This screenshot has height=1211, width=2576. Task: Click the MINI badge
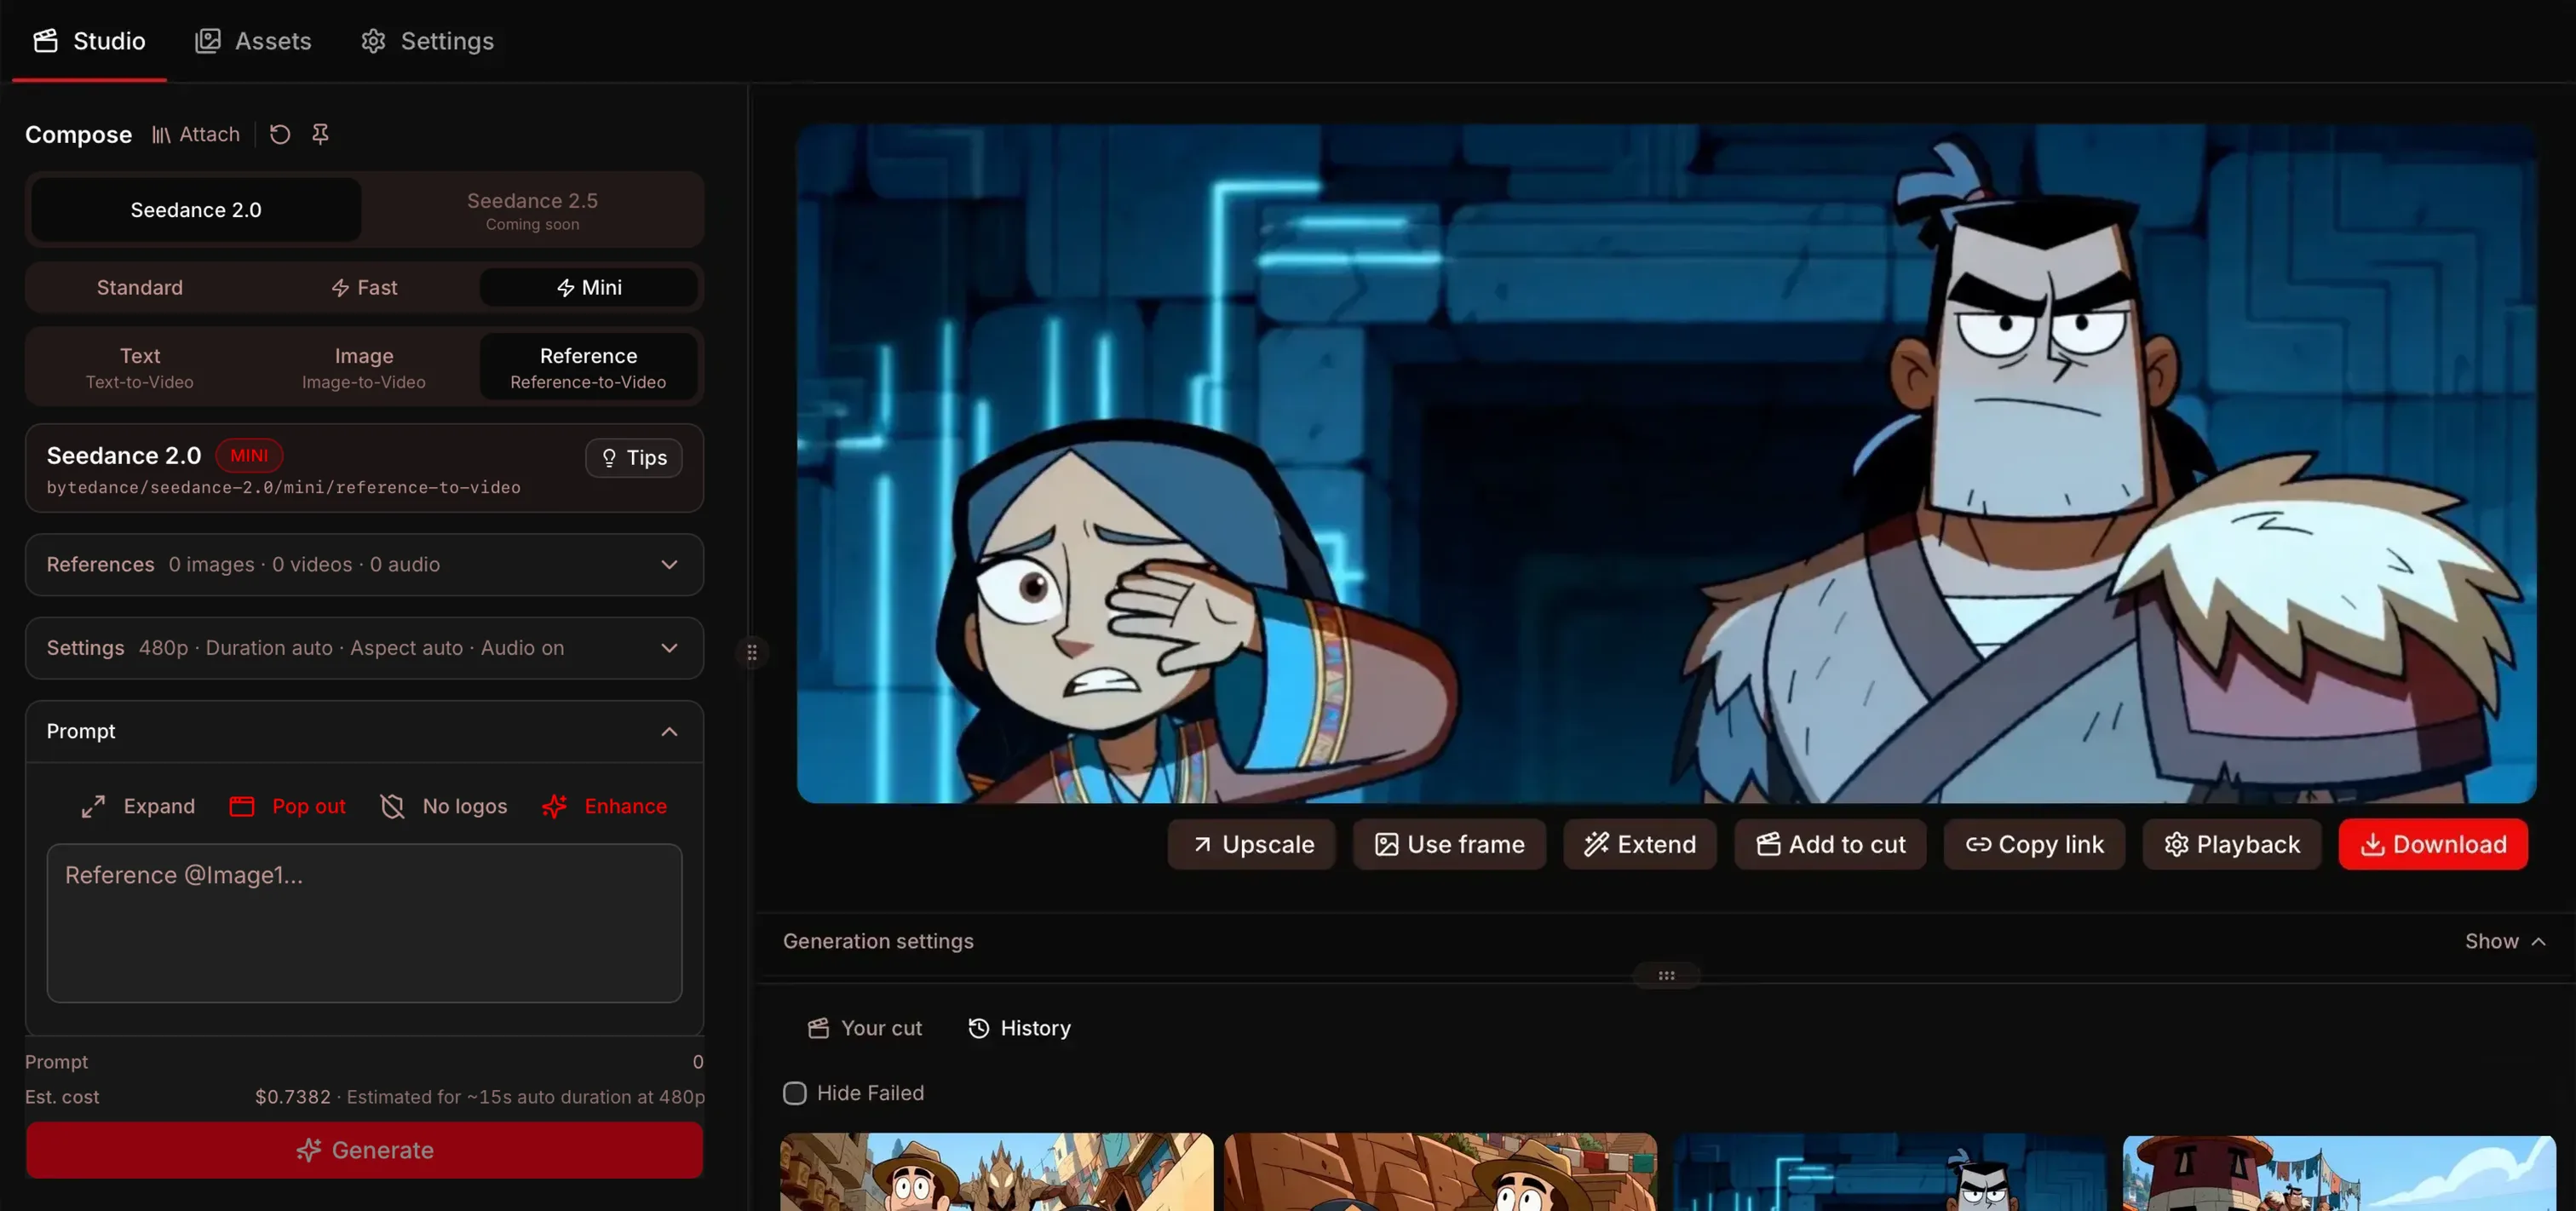click(249, 455)
